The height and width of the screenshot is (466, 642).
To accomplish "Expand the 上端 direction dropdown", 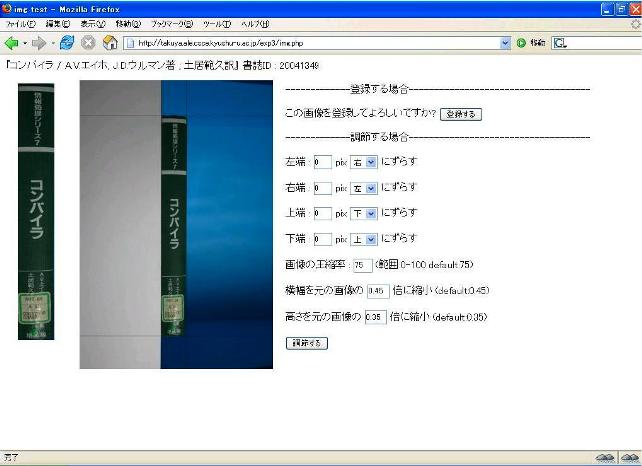I will coord(363,214).
